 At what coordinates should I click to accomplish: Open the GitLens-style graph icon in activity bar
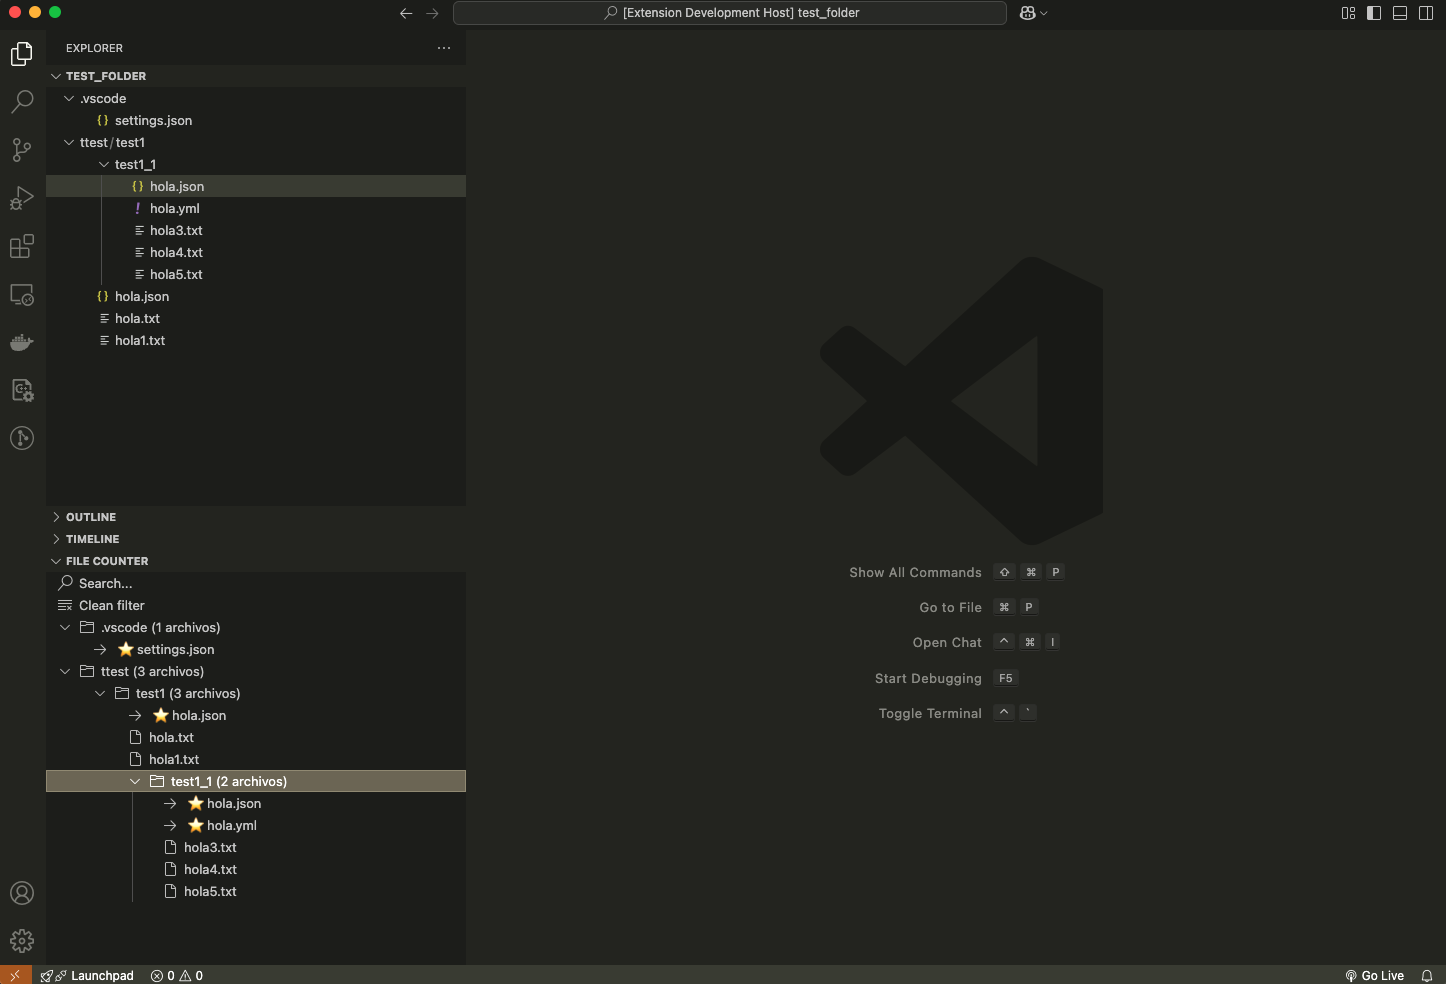tap(22, 438)
